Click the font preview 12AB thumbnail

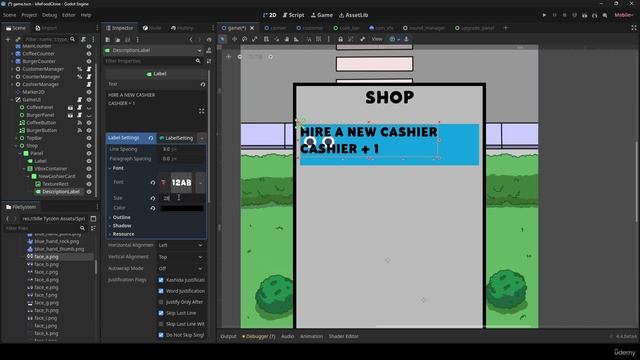pyautogui.click(x=182, y=183)
